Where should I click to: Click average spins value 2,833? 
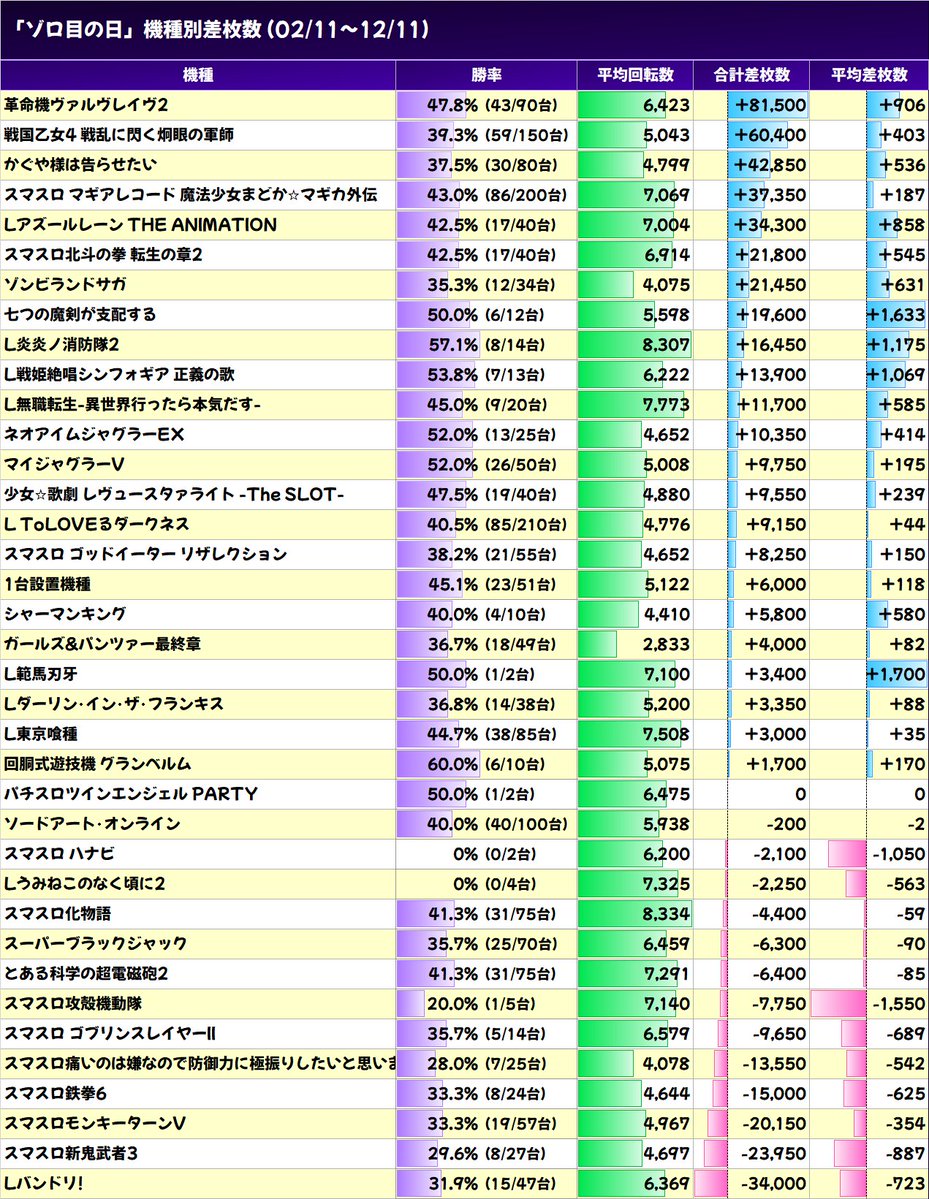(x=666, y=644)
